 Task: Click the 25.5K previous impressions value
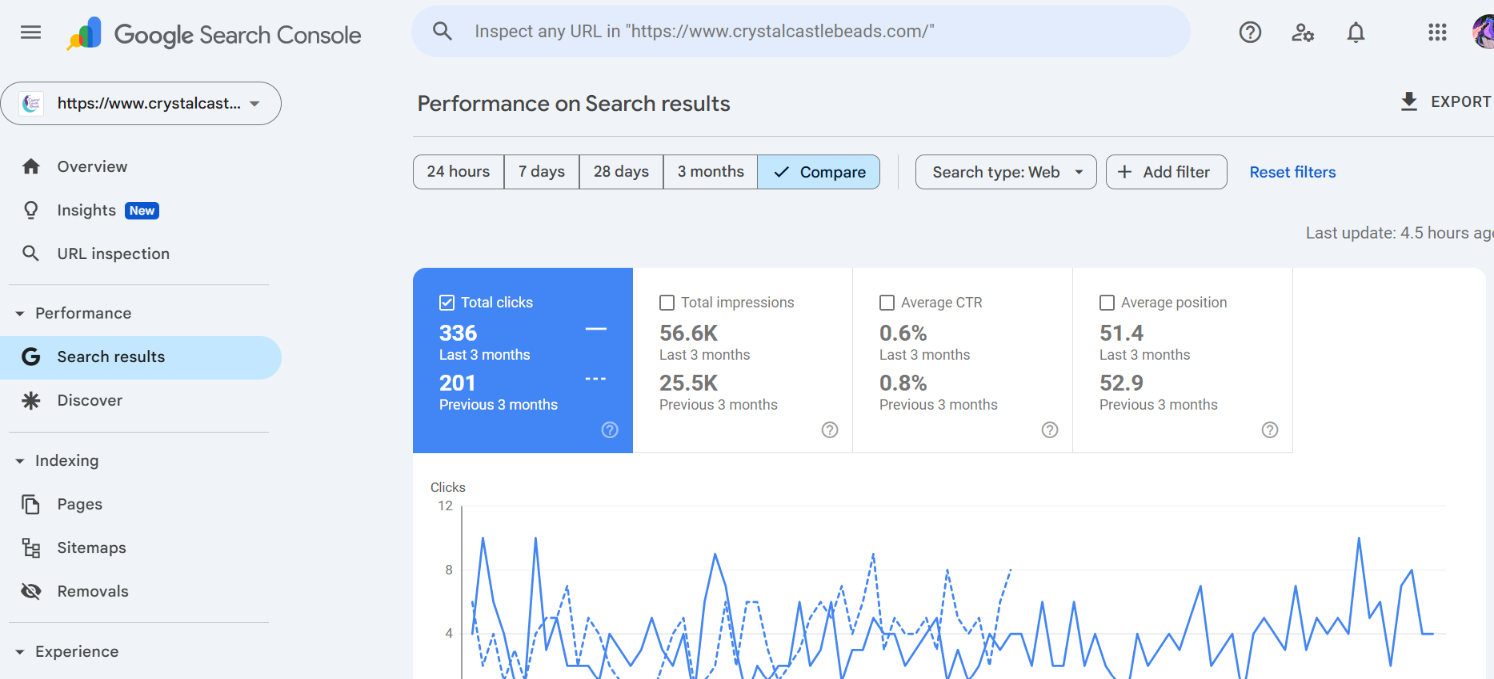[689, 383]
